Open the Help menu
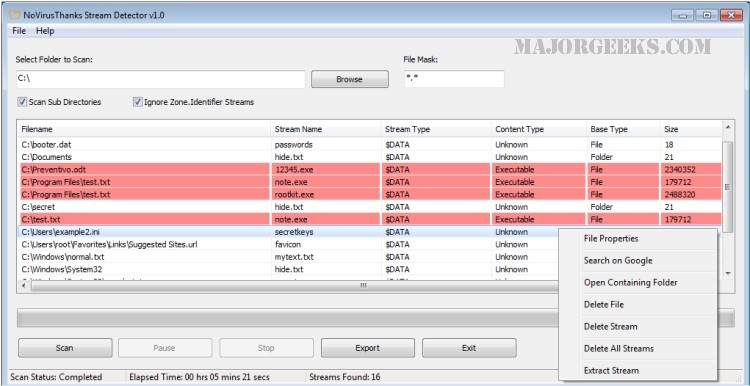The image size is (750, 386). [x=45, y=31]
